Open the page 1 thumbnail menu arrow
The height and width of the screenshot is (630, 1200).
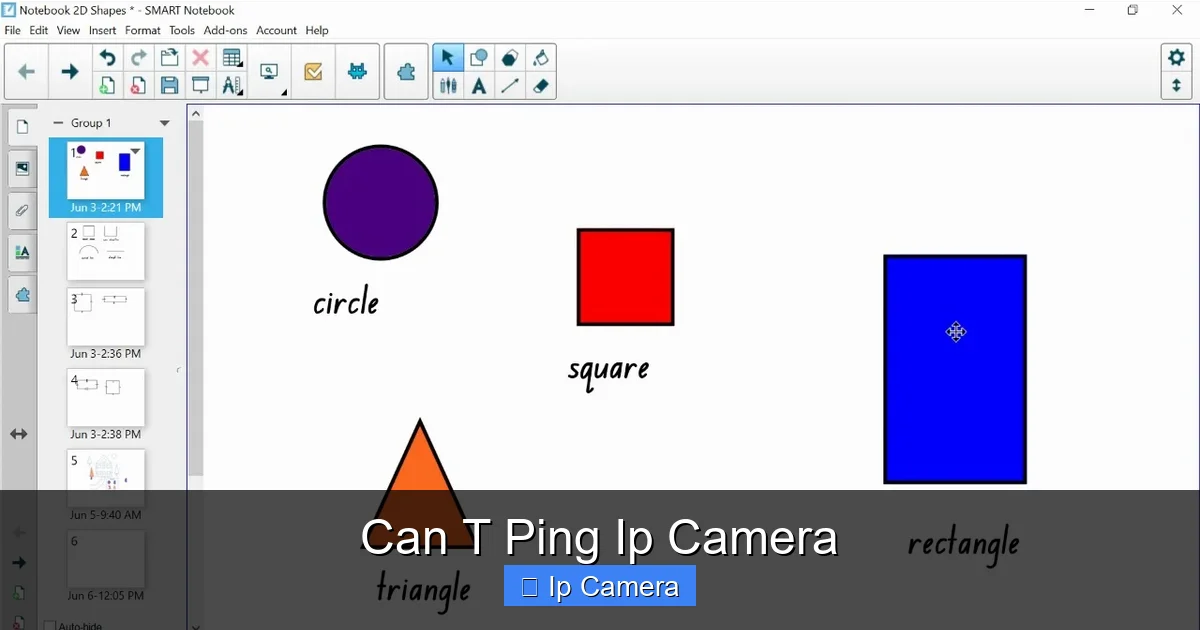coord(136,151)
